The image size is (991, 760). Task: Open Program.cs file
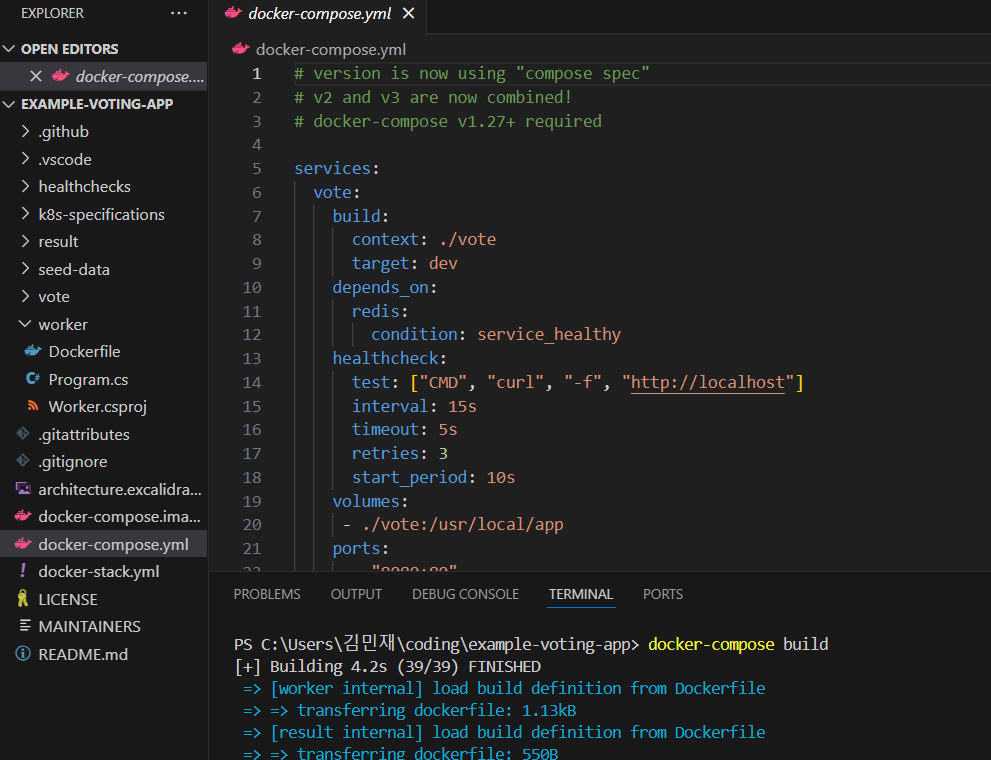pyautogui.click(x=88, y=379)
